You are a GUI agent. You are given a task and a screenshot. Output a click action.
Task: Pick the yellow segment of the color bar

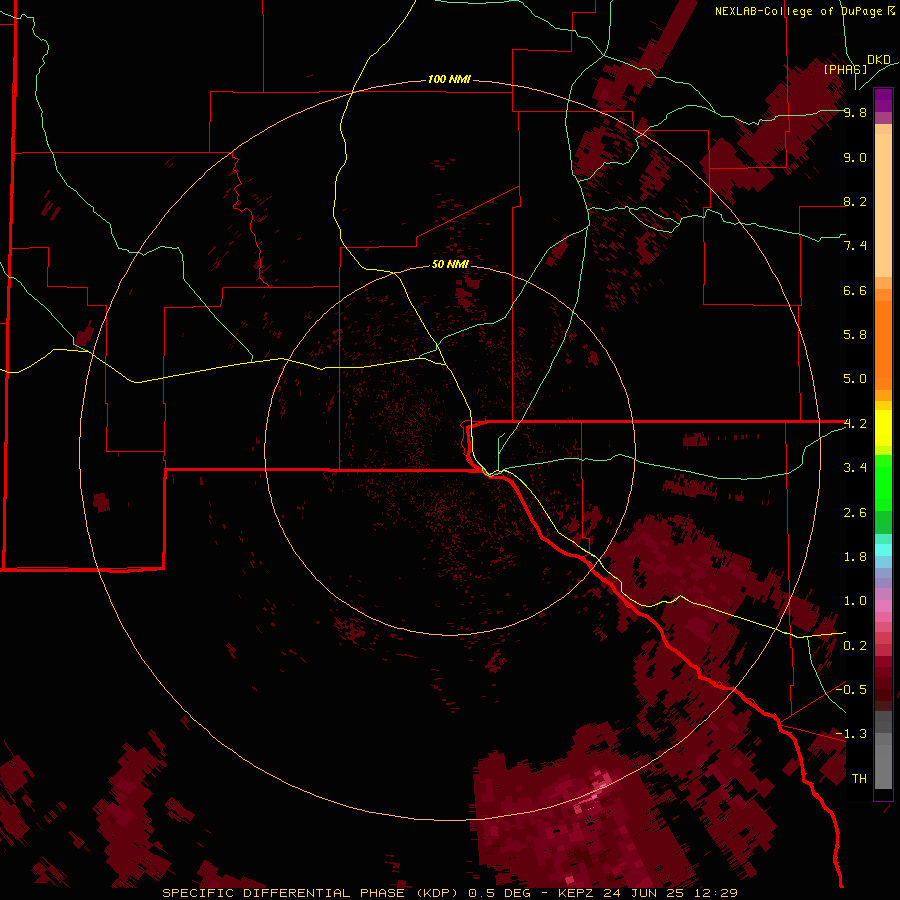883,428
